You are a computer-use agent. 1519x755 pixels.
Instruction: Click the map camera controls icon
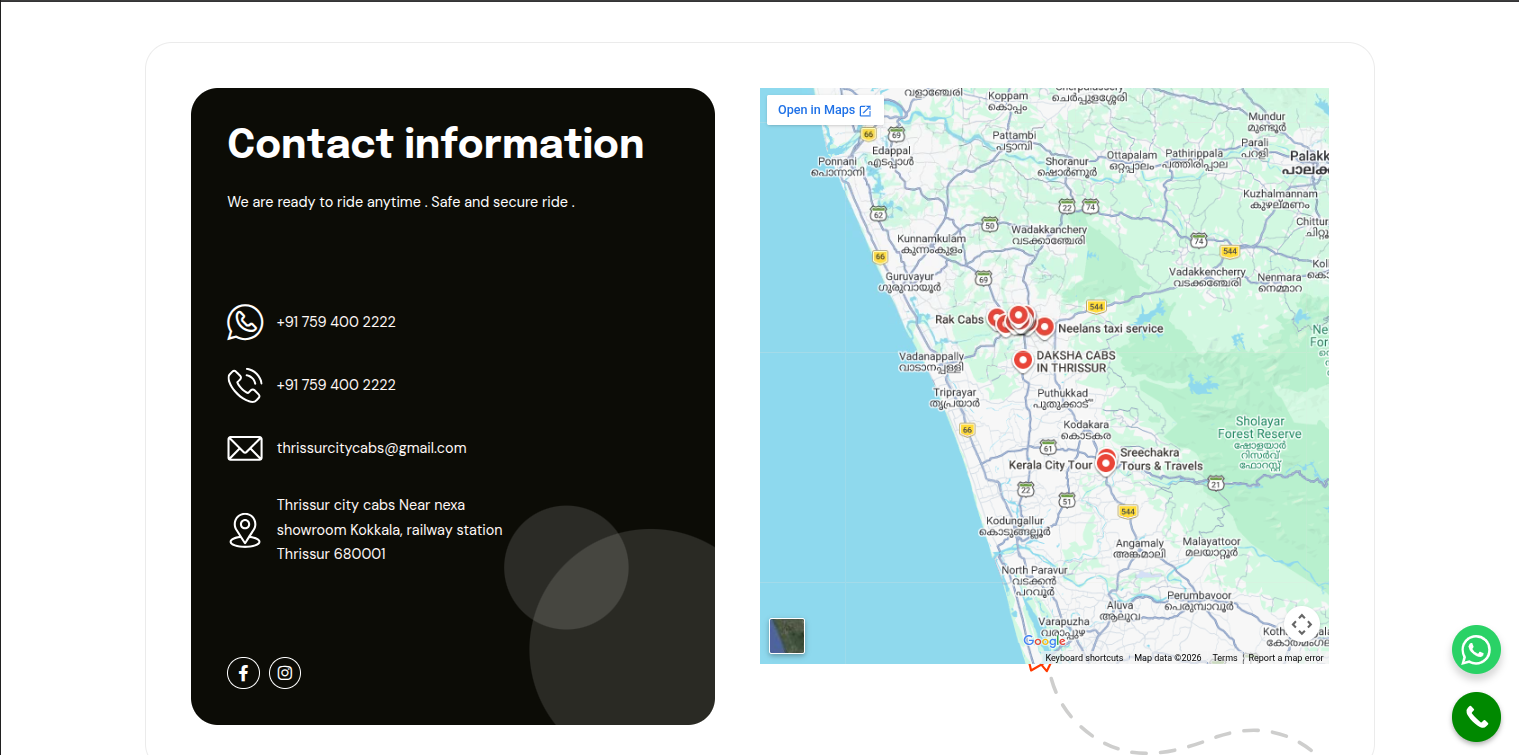1301,625
